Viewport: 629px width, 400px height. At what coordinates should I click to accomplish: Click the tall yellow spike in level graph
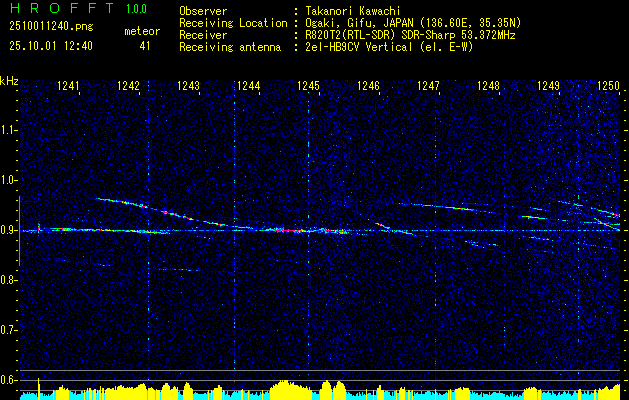point(39,389)
